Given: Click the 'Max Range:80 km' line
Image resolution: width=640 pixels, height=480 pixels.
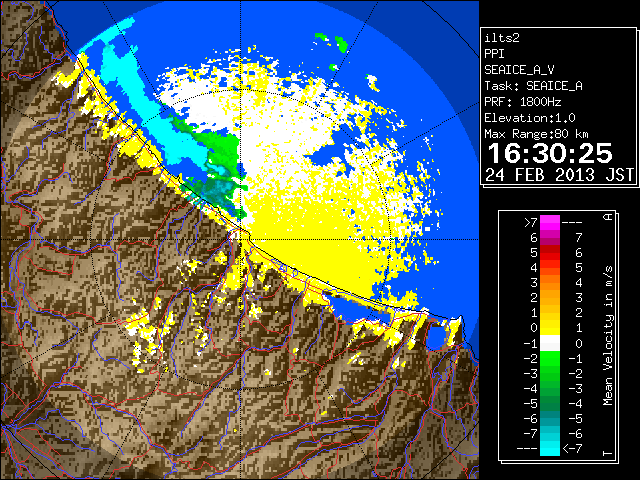Looking at the screenshot, I should pyautogui.click(x=537, y=134).
